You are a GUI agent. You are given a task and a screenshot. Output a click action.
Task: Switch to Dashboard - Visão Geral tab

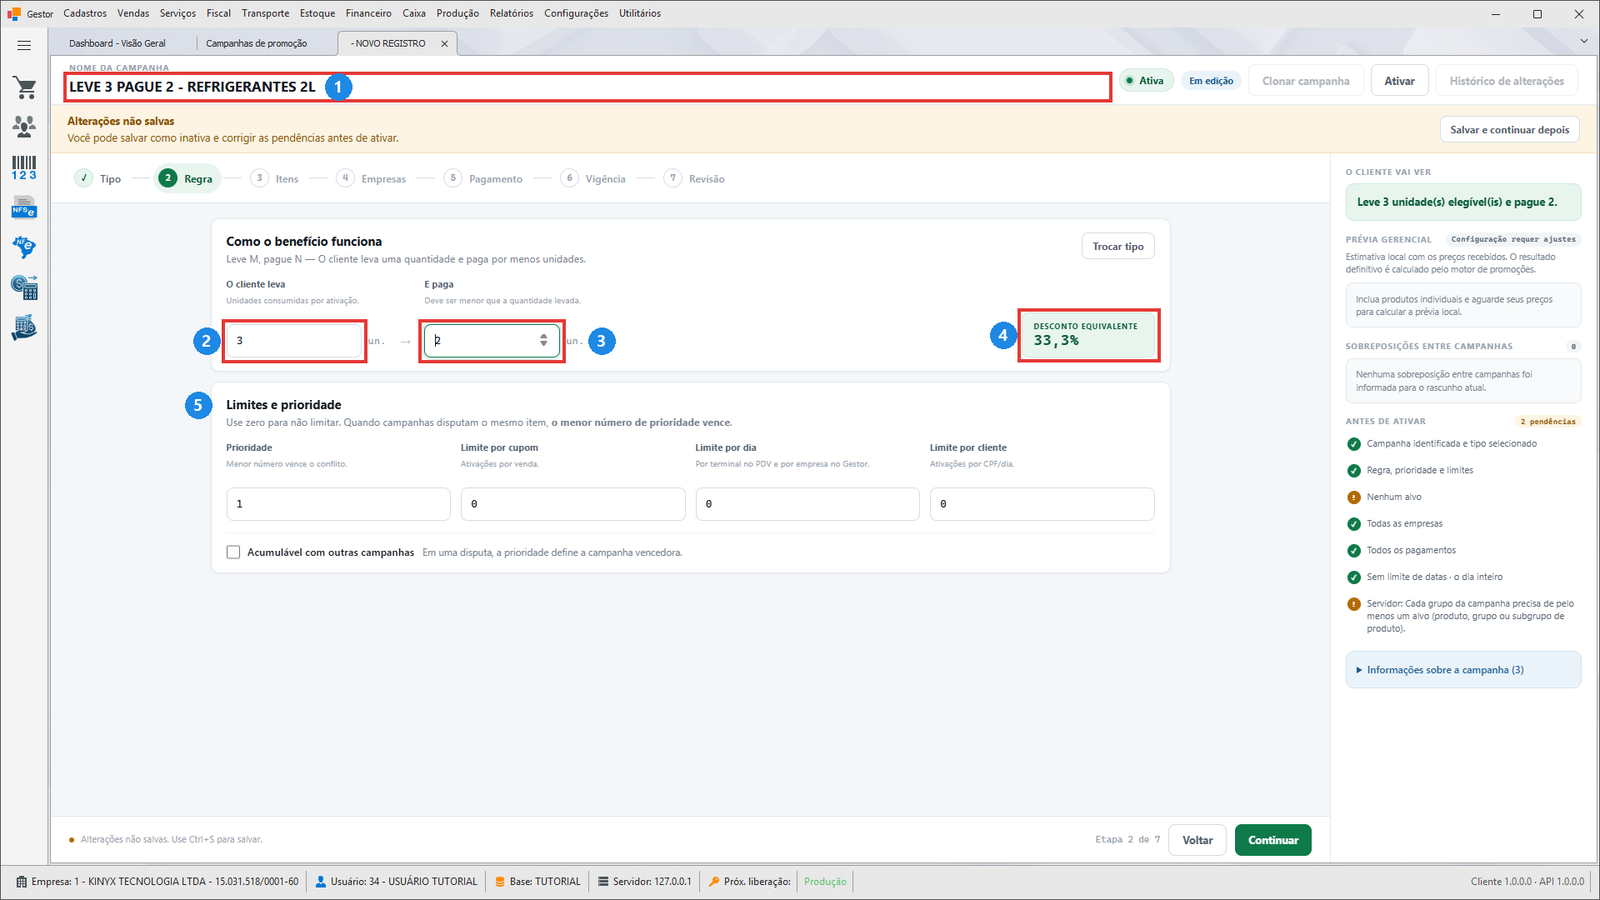(118, 44)
